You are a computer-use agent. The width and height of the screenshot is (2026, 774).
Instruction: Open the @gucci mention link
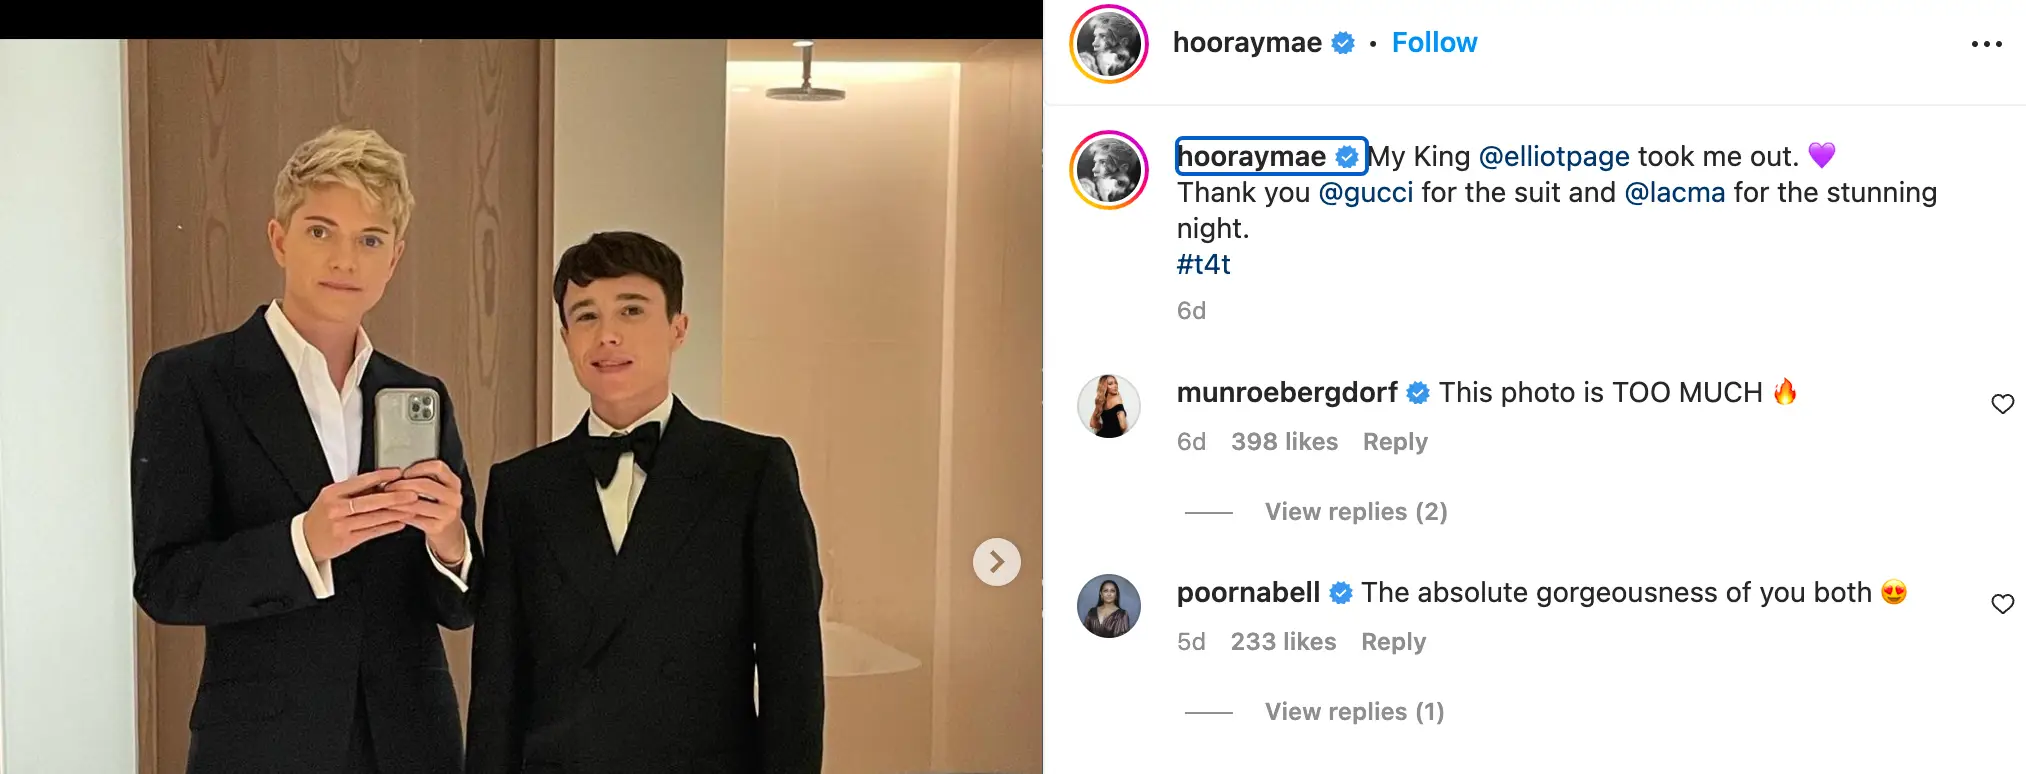click(1365, 193)
